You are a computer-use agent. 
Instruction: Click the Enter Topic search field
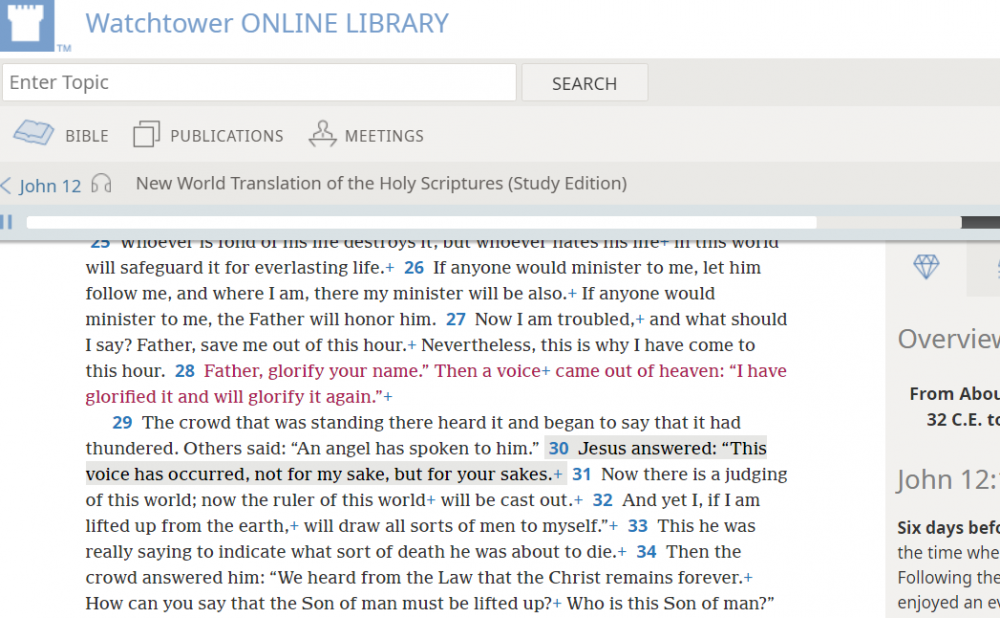point(258,83)
